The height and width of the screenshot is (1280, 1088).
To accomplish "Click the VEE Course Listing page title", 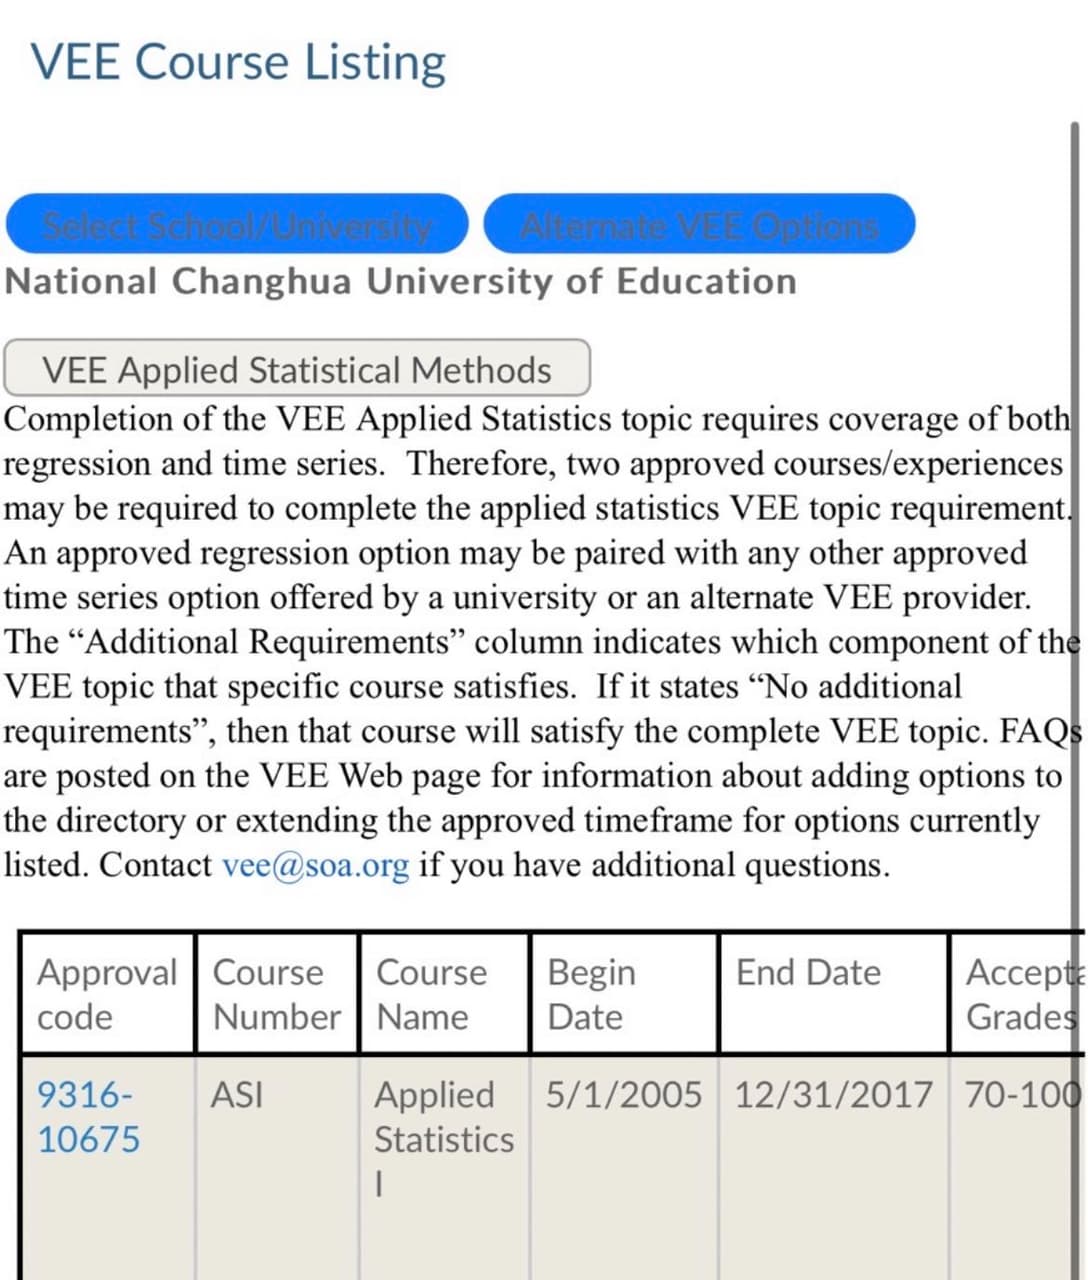I will [239, 62].
